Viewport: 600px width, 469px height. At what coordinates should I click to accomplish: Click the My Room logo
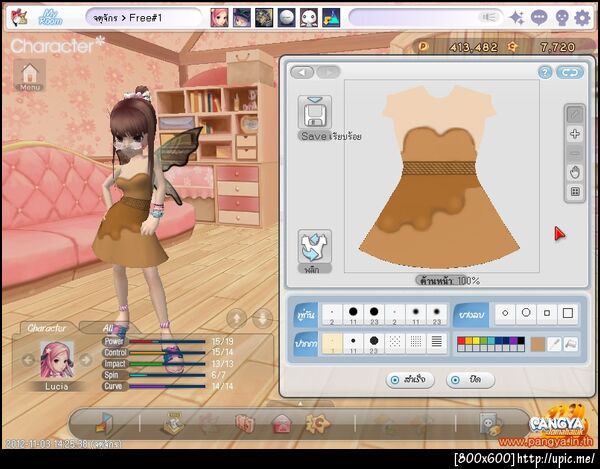point(50,18)
